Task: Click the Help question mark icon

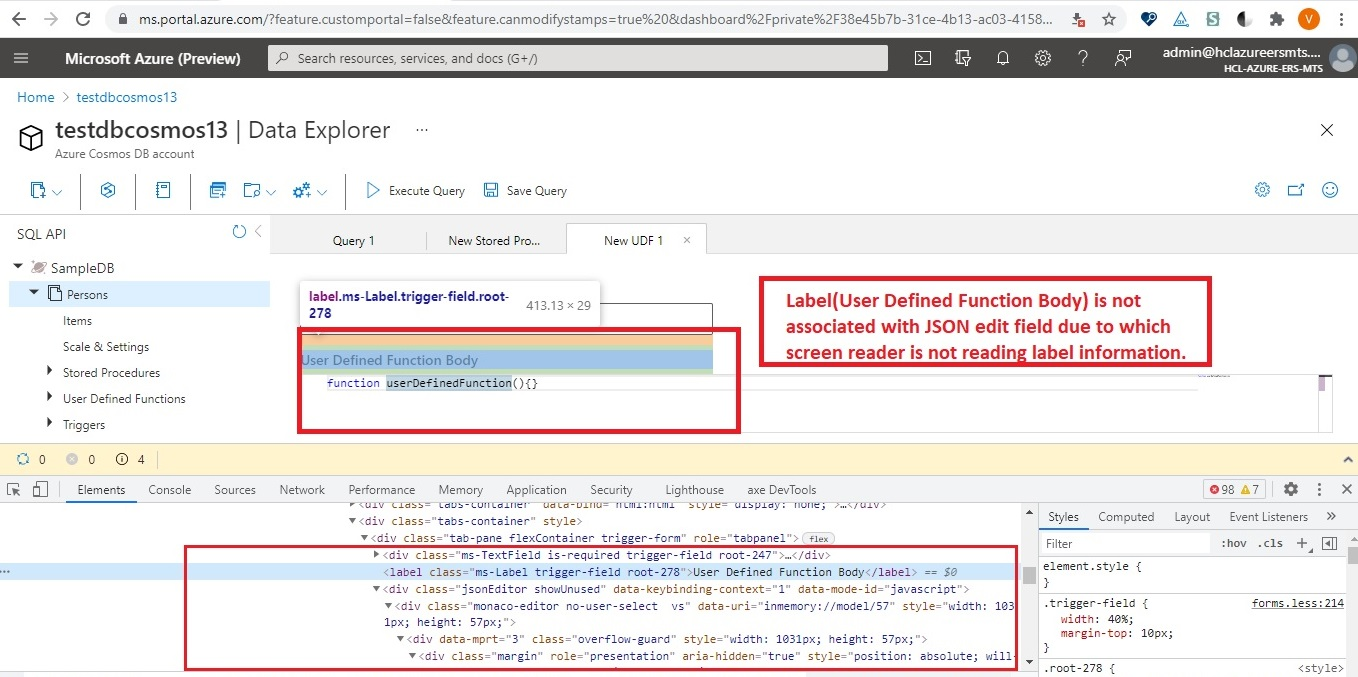Action: click(x=1083, y=58)
